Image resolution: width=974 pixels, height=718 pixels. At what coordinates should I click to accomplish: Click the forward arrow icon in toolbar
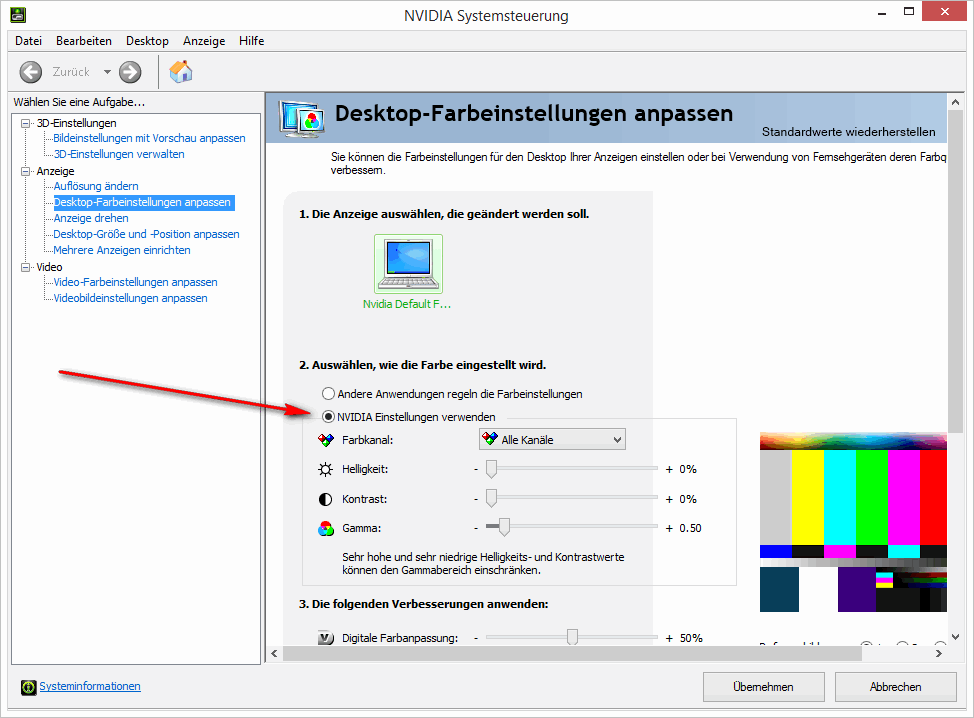(x=130, y=72)
